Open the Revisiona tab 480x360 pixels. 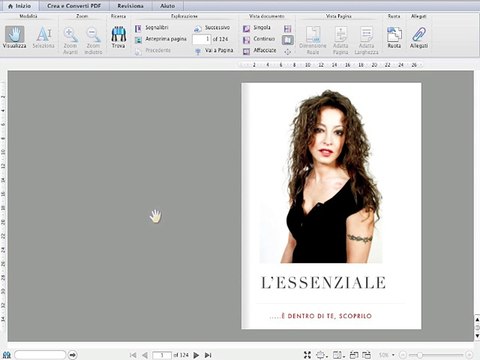click(x=130, y=6)
